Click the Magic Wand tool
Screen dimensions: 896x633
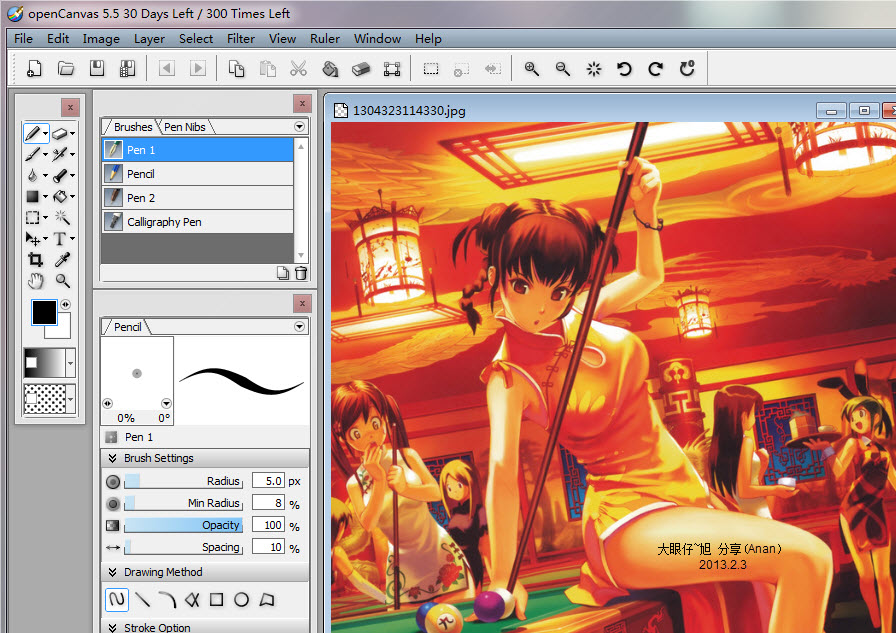[x=62, y=218]
